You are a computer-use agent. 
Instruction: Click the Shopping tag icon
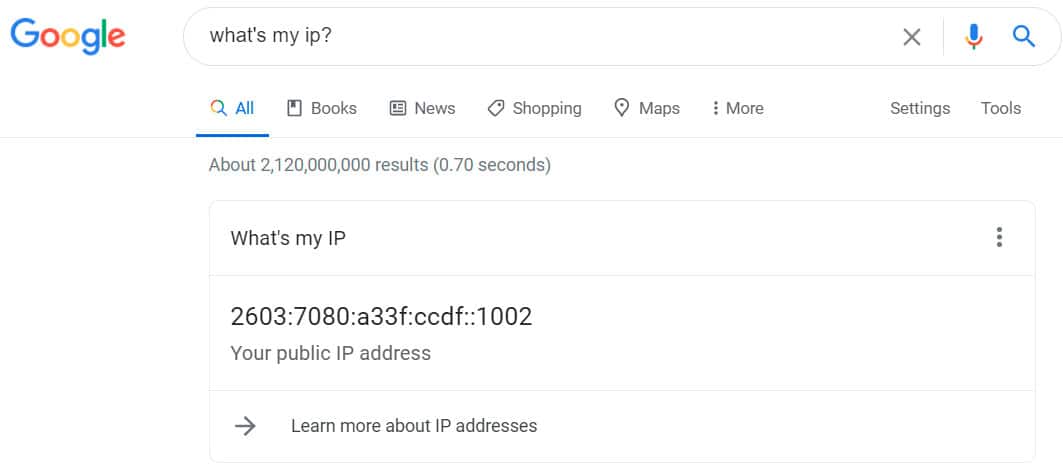pos(496,108)
